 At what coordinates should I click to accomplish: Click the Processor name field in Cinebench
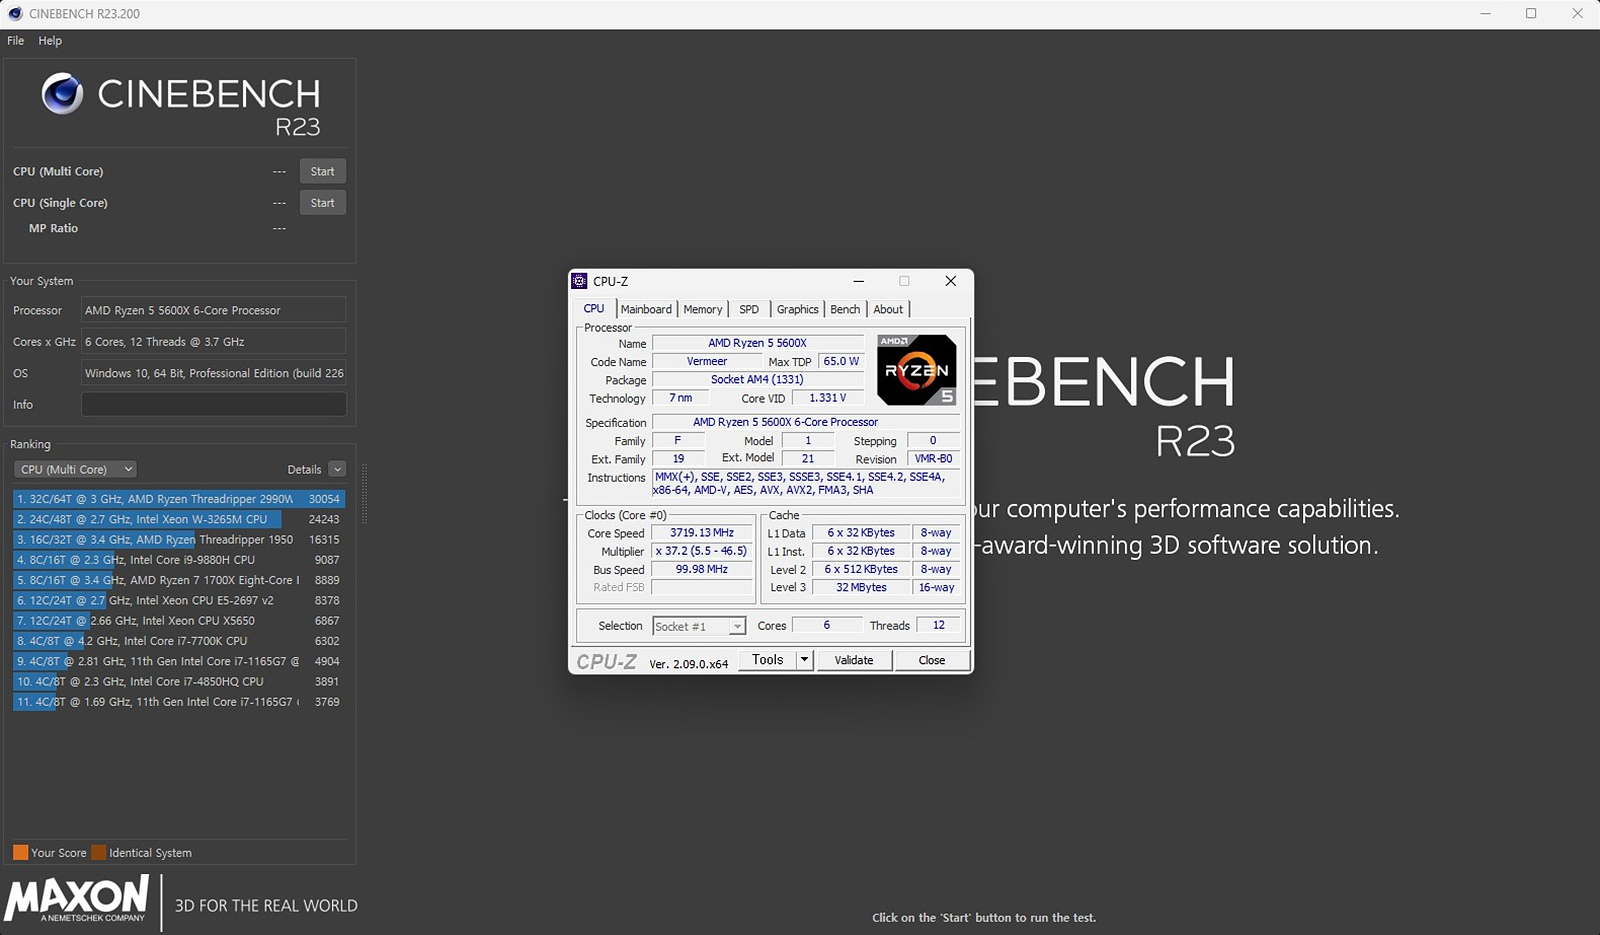pos(214,310)
